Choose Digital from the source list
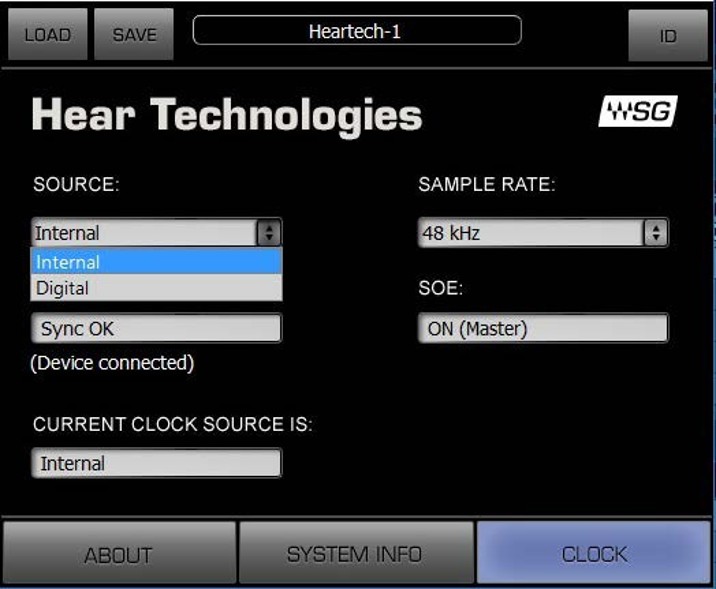 click(156, 288)
